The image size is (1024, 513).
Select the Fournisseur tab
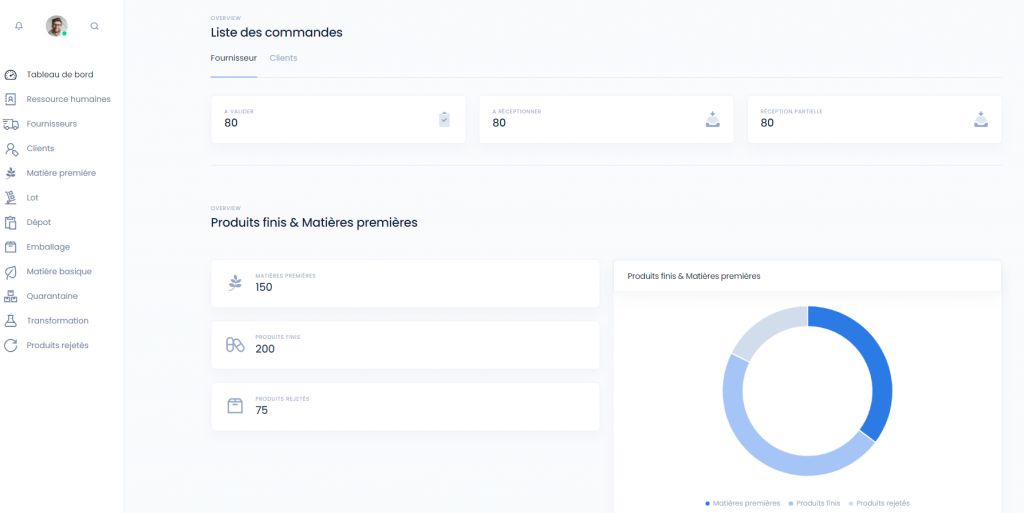[233, 58]
